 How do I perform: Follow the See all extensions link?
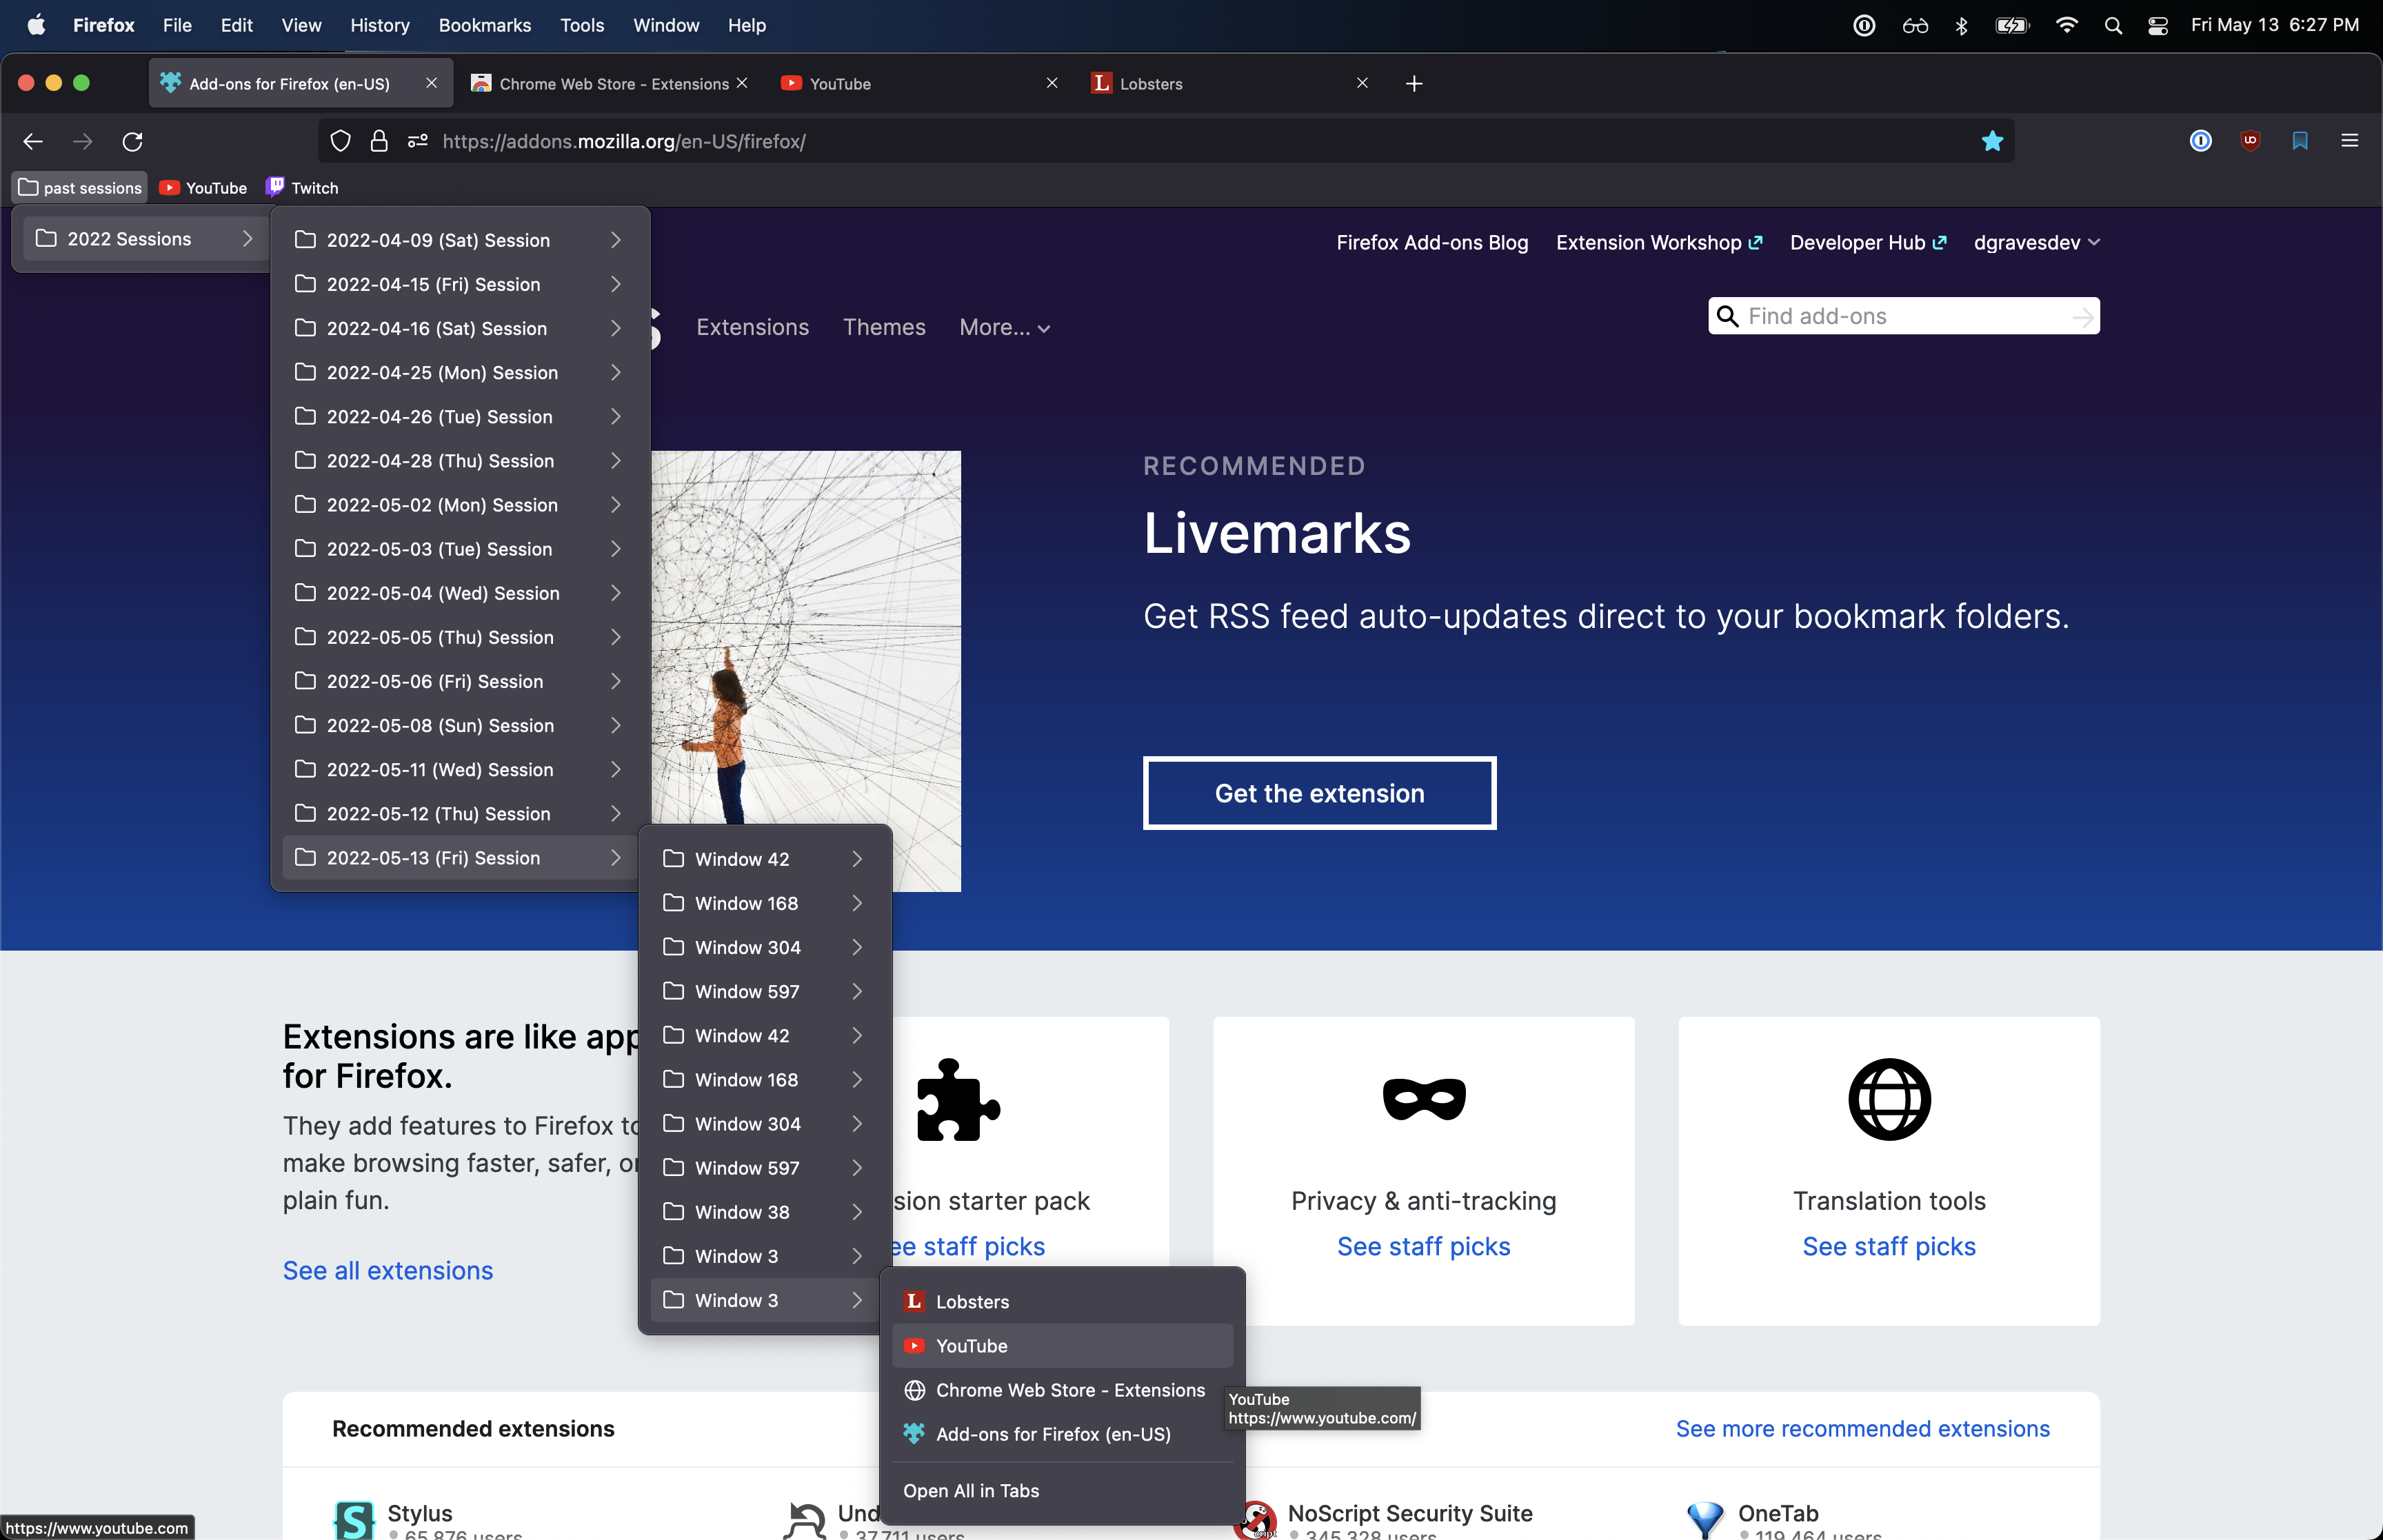[x=387, y=1270]
